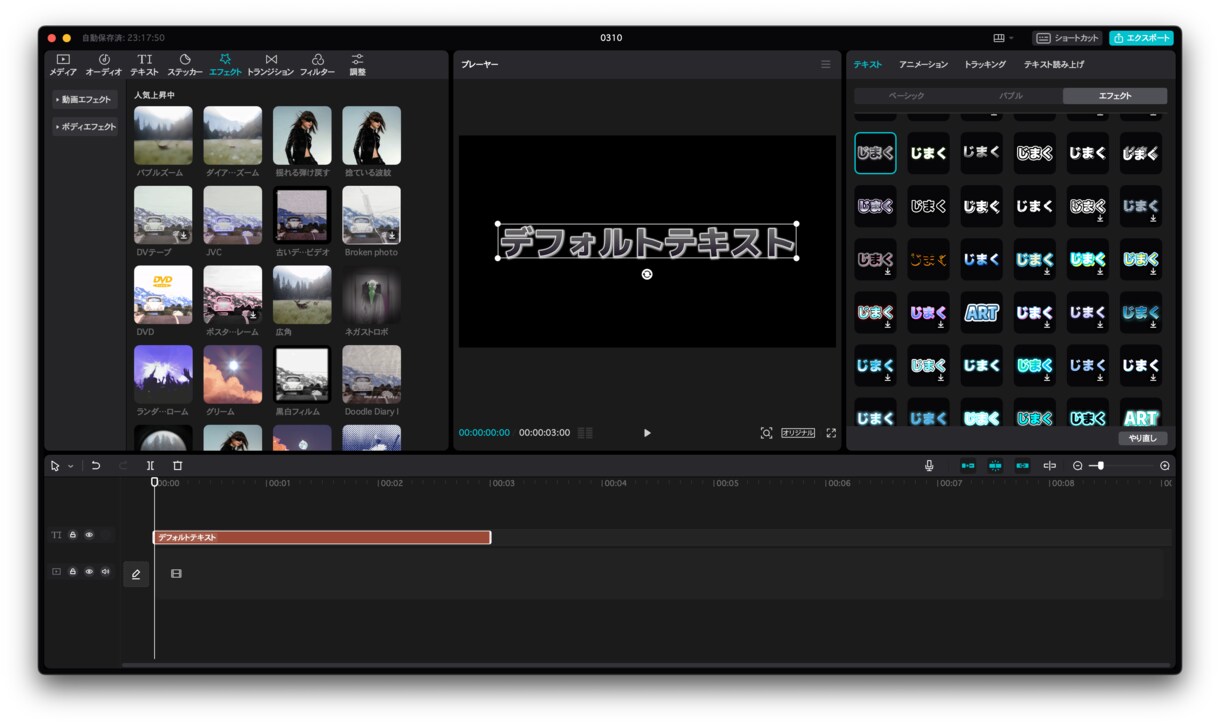The image size is (1220, 725).
Task: Delete the selected clip with trash icon
Action: [177, 466]
